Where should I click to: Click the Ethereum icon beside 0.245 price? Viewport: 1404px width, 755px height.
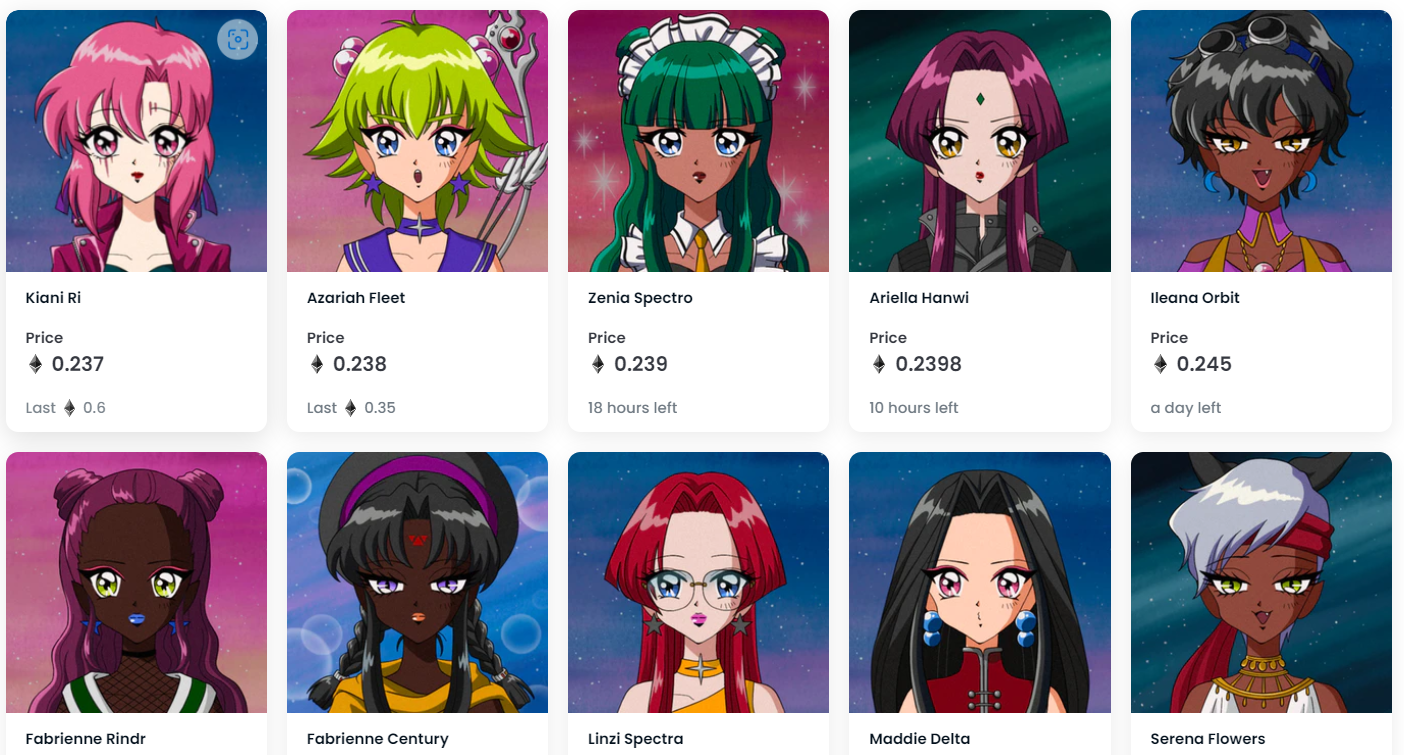[1160, 365]
